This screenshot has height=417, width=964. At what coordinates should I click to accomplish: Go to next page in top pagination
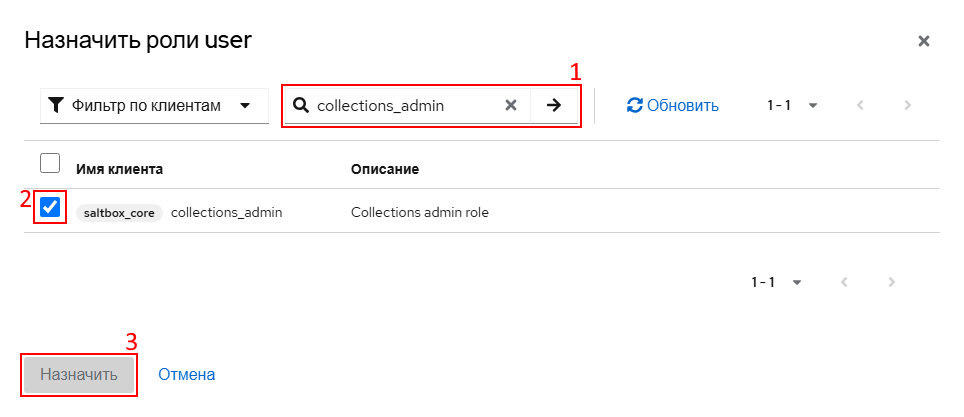(x=907, y=105)
